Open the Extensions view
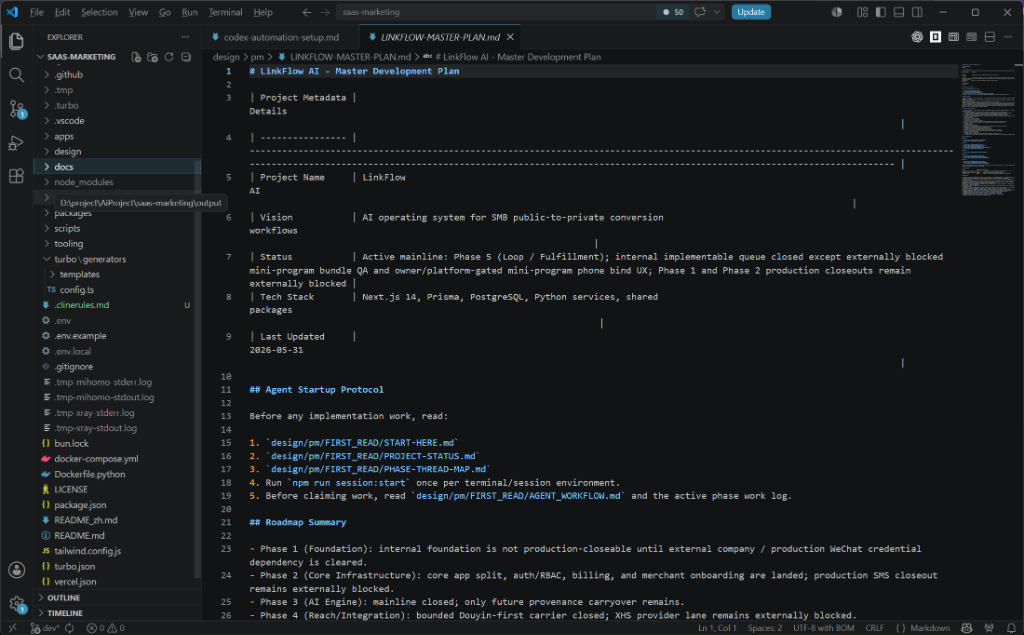Screen dimensions: 1024x635 16,176
